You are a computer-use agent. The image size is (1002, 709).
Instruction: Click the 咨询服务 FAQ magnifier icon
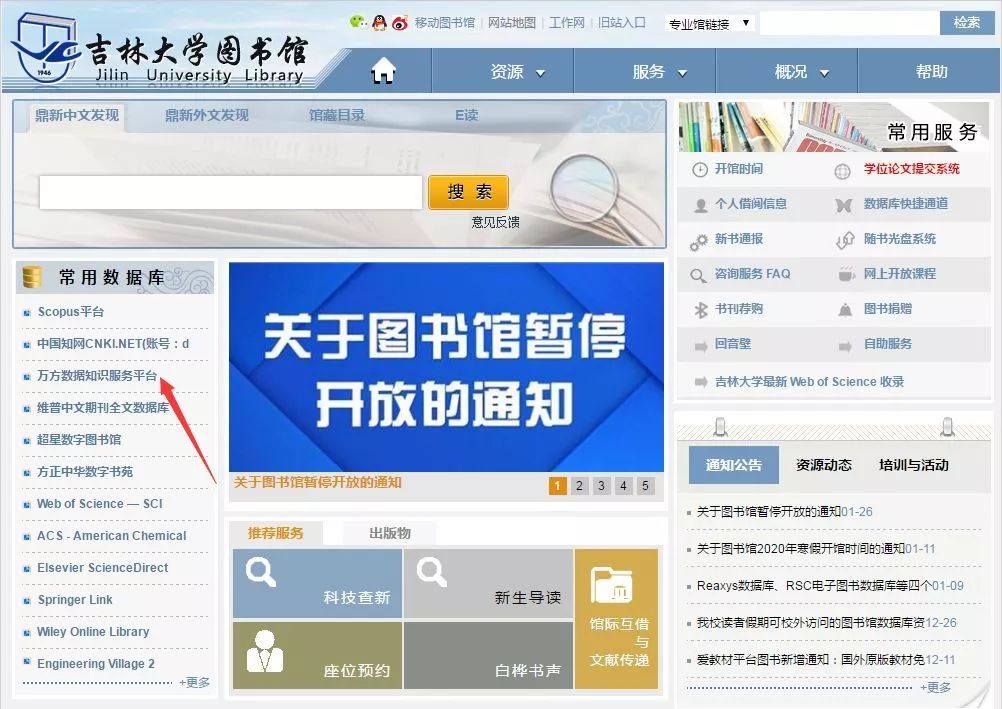click(x=699, y=275)
